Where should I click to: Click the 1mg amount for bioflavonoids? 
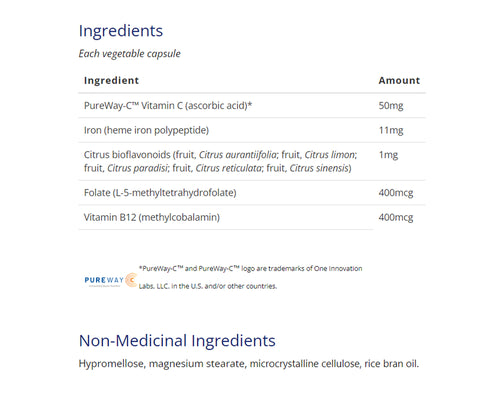(388, 155)
